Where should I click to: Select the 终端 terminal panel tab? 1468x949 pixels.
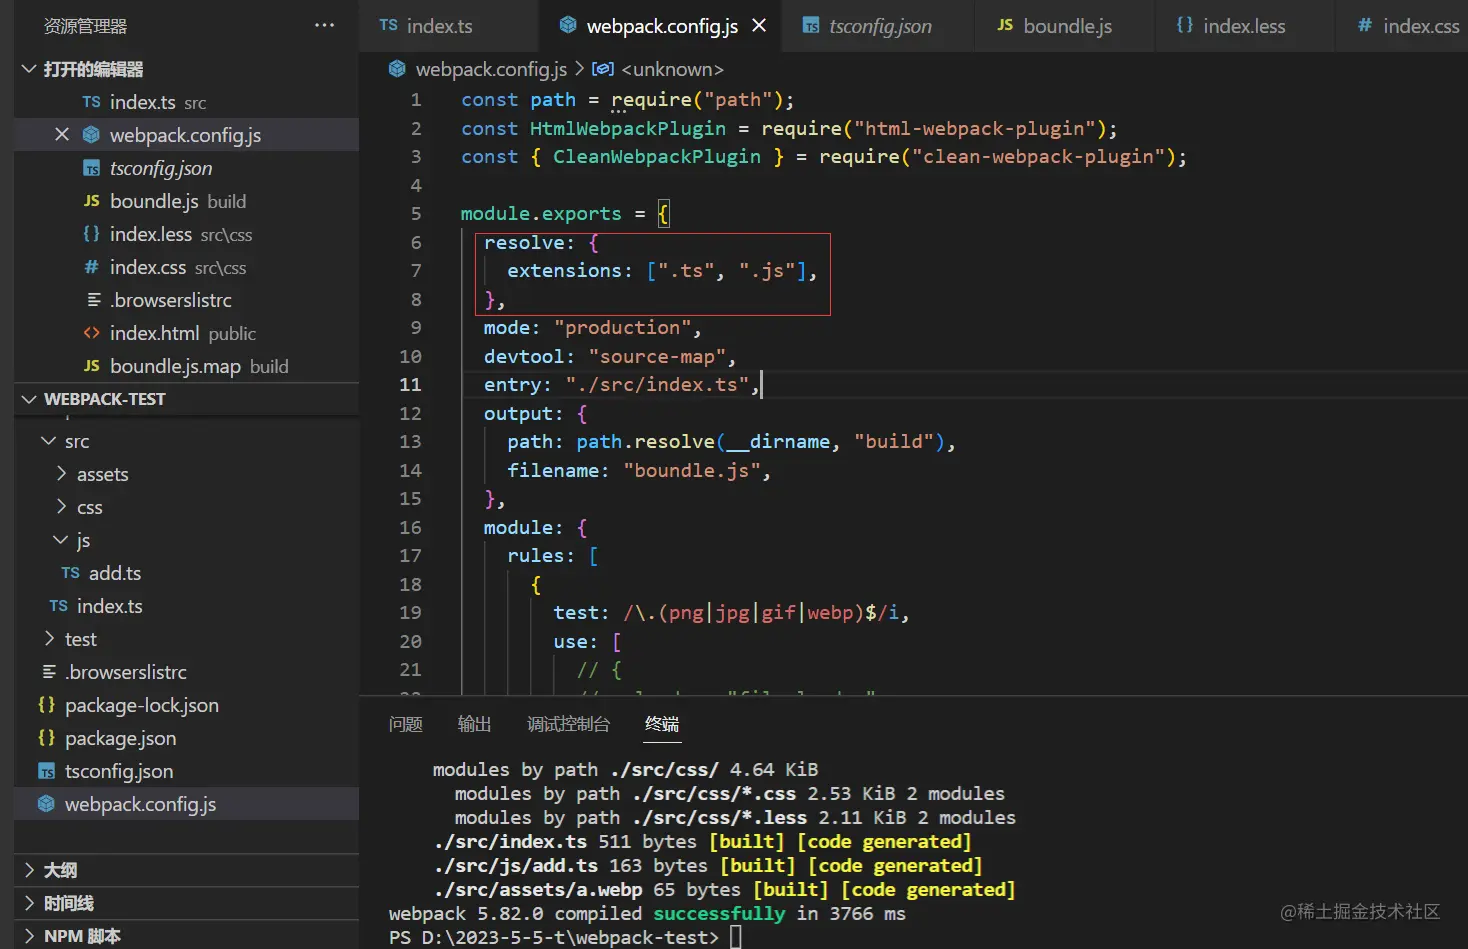[662, 724]
